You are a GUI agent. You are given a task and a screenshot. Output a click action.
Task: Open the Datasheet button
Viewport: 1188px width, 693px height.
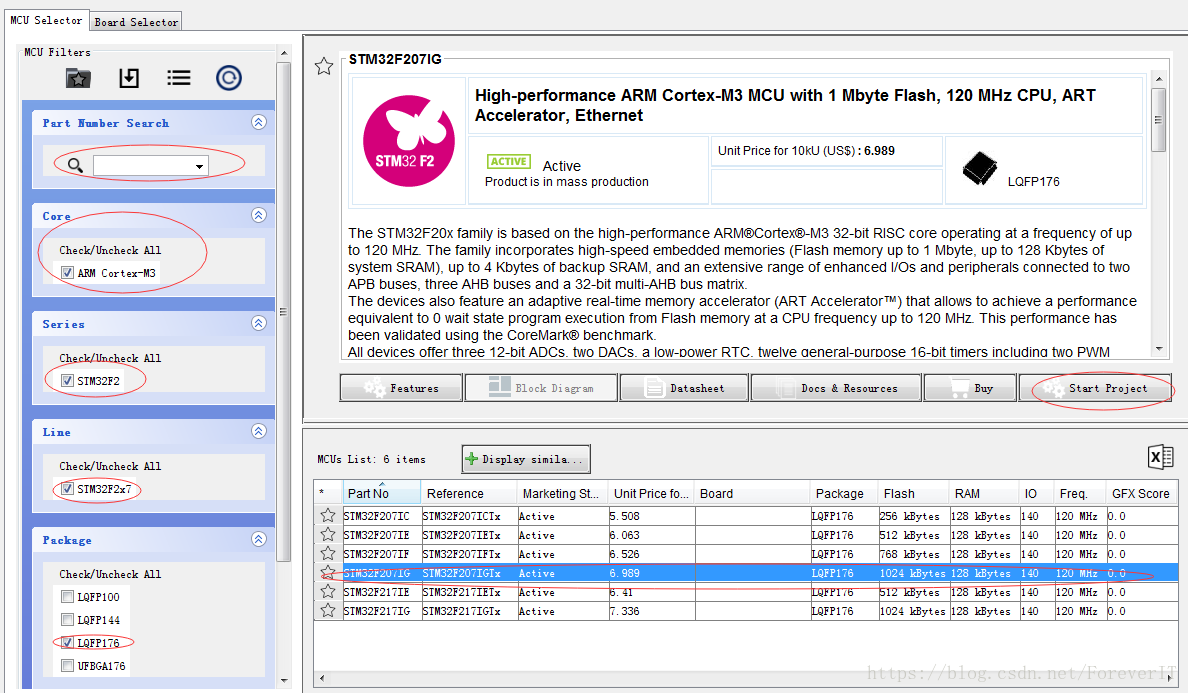[x=684, y=388]
